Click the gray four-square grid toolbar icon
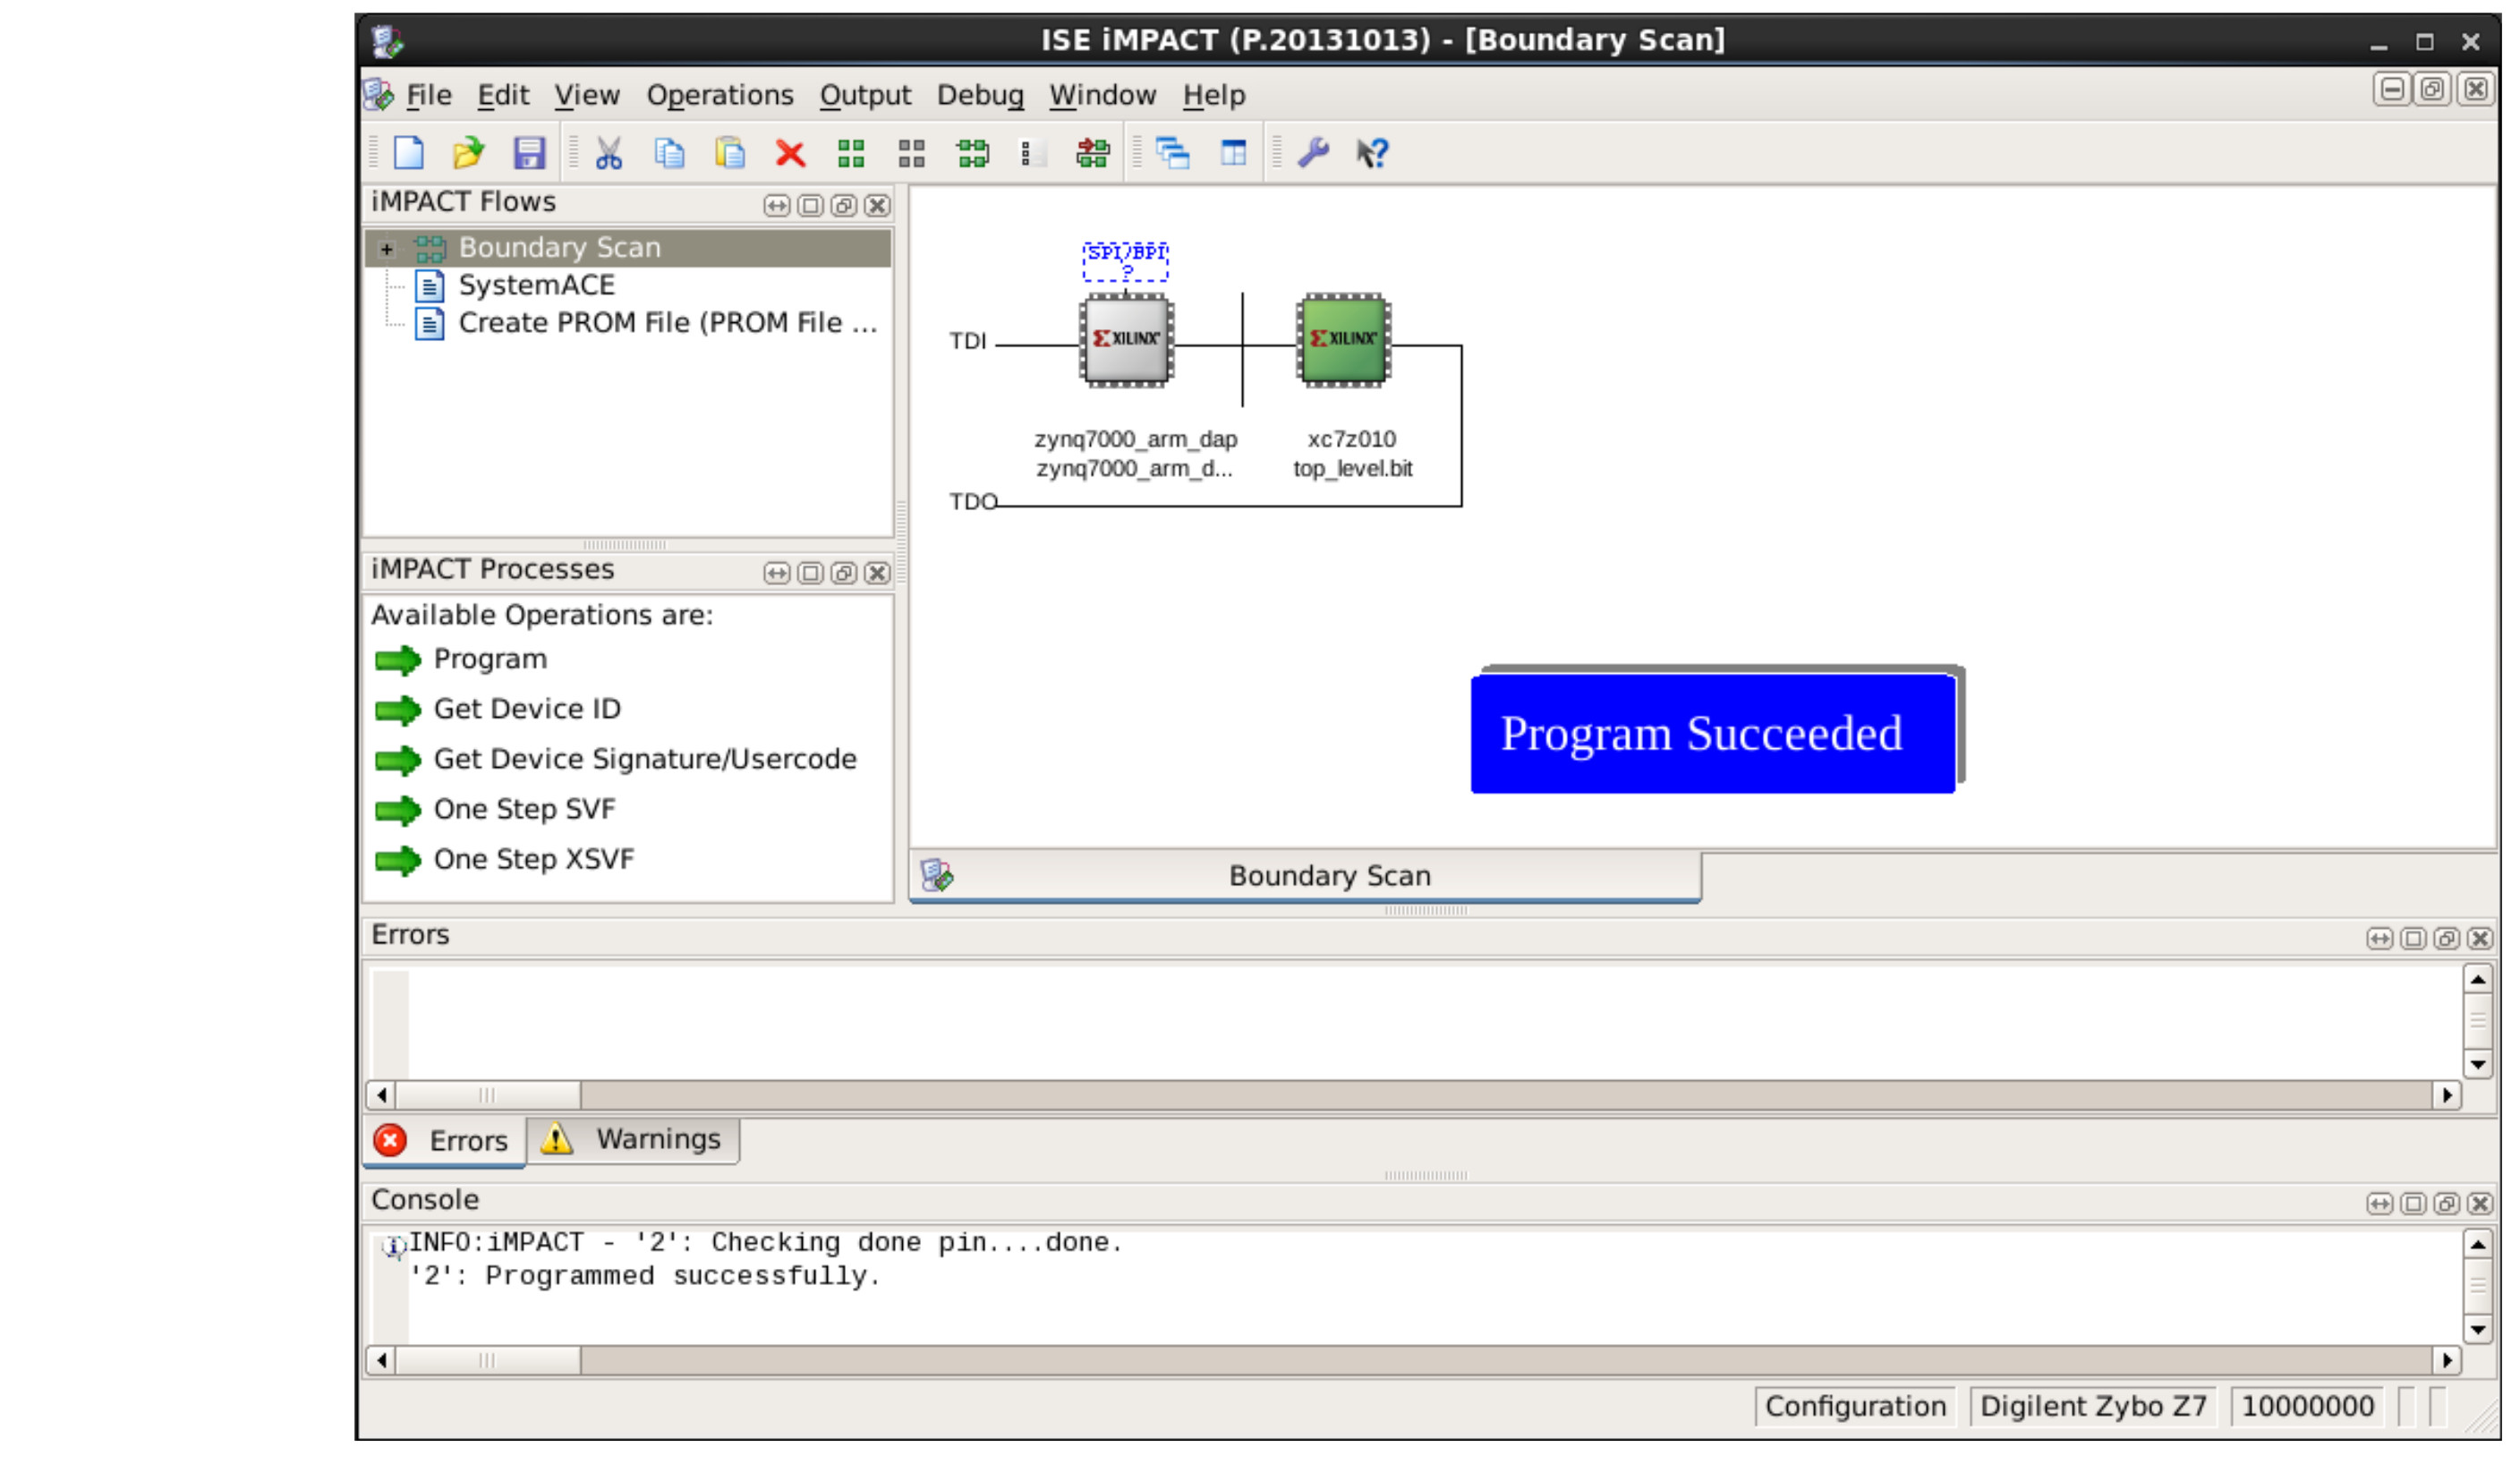 (912, 154)
